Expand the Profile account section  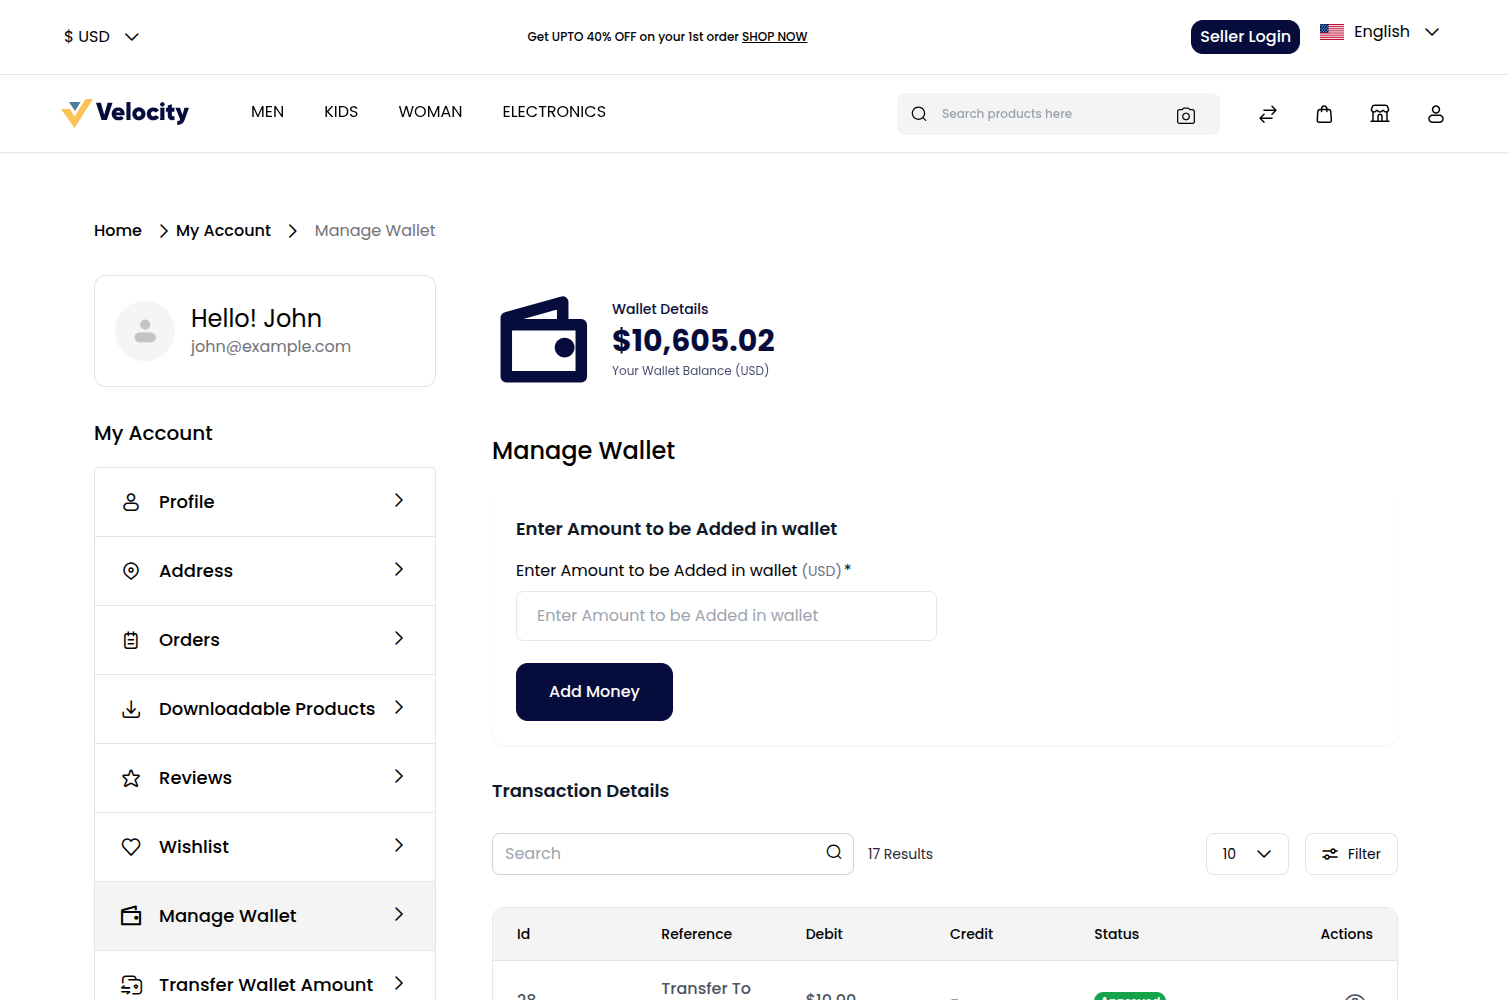pyautogui.click(x=264, y=501)
